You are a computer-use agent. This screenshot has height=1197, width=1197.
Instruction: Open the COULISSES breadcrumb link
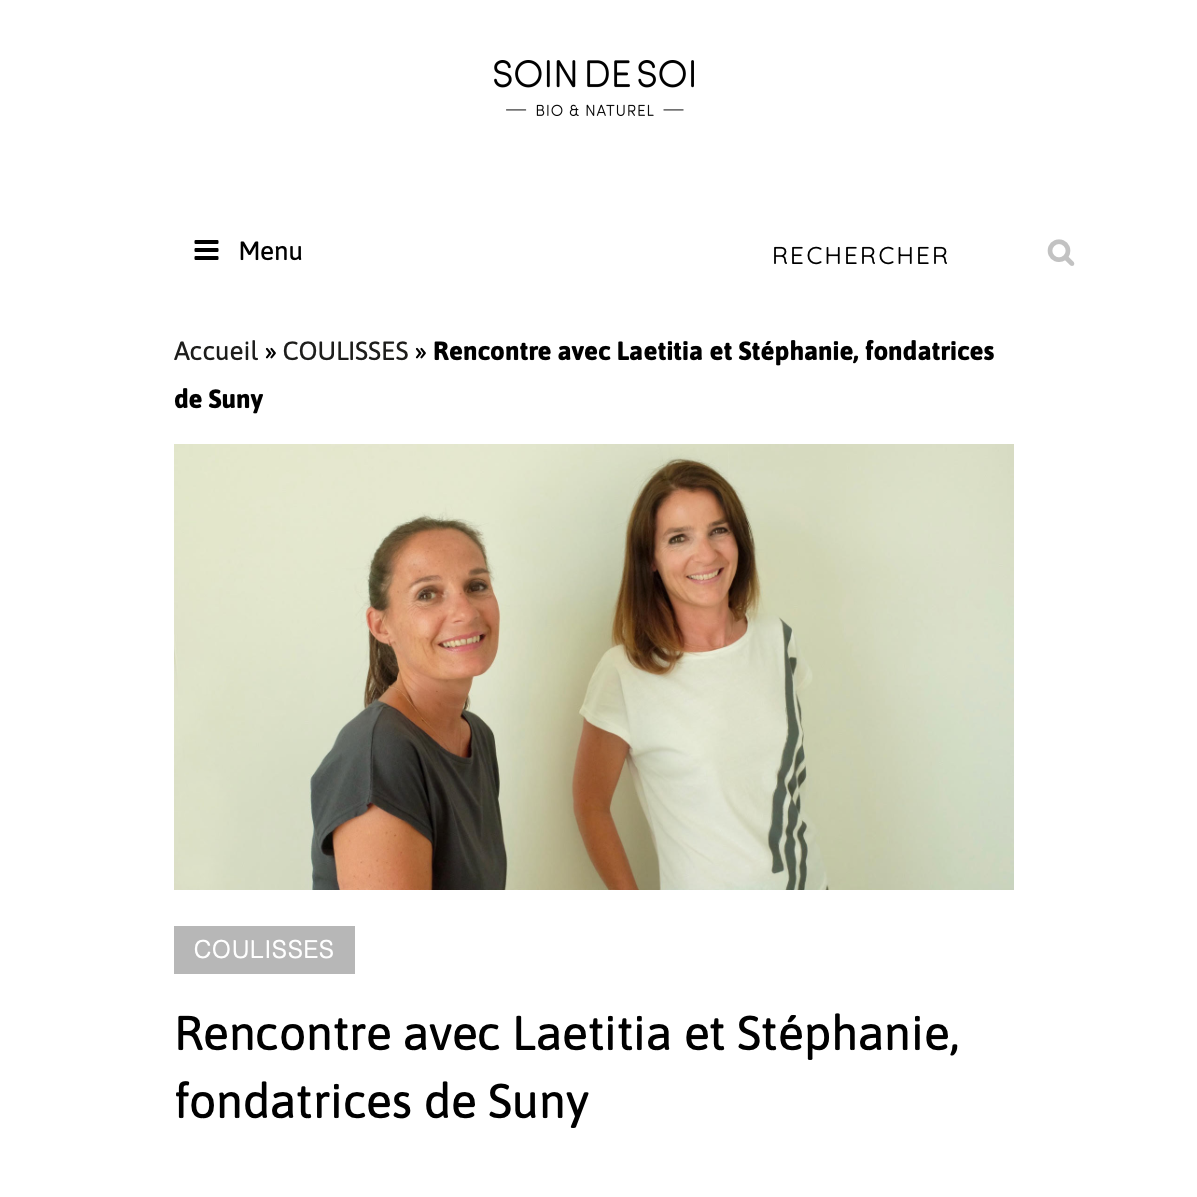(345, 351)
